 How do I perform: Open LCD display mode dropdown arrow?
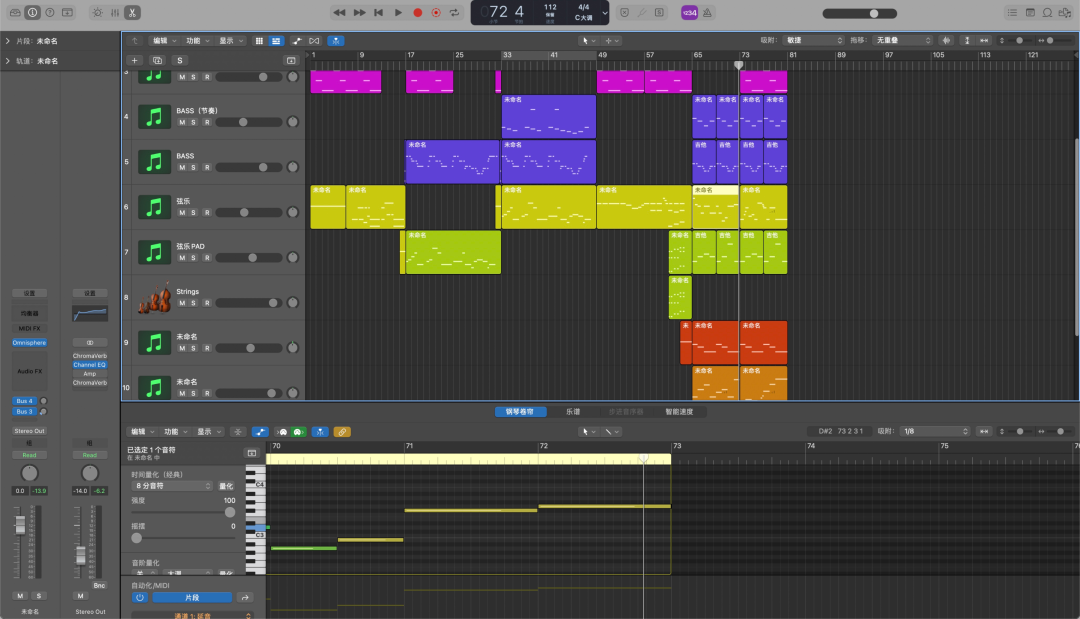pyautogui.click(x=605, y=12)
